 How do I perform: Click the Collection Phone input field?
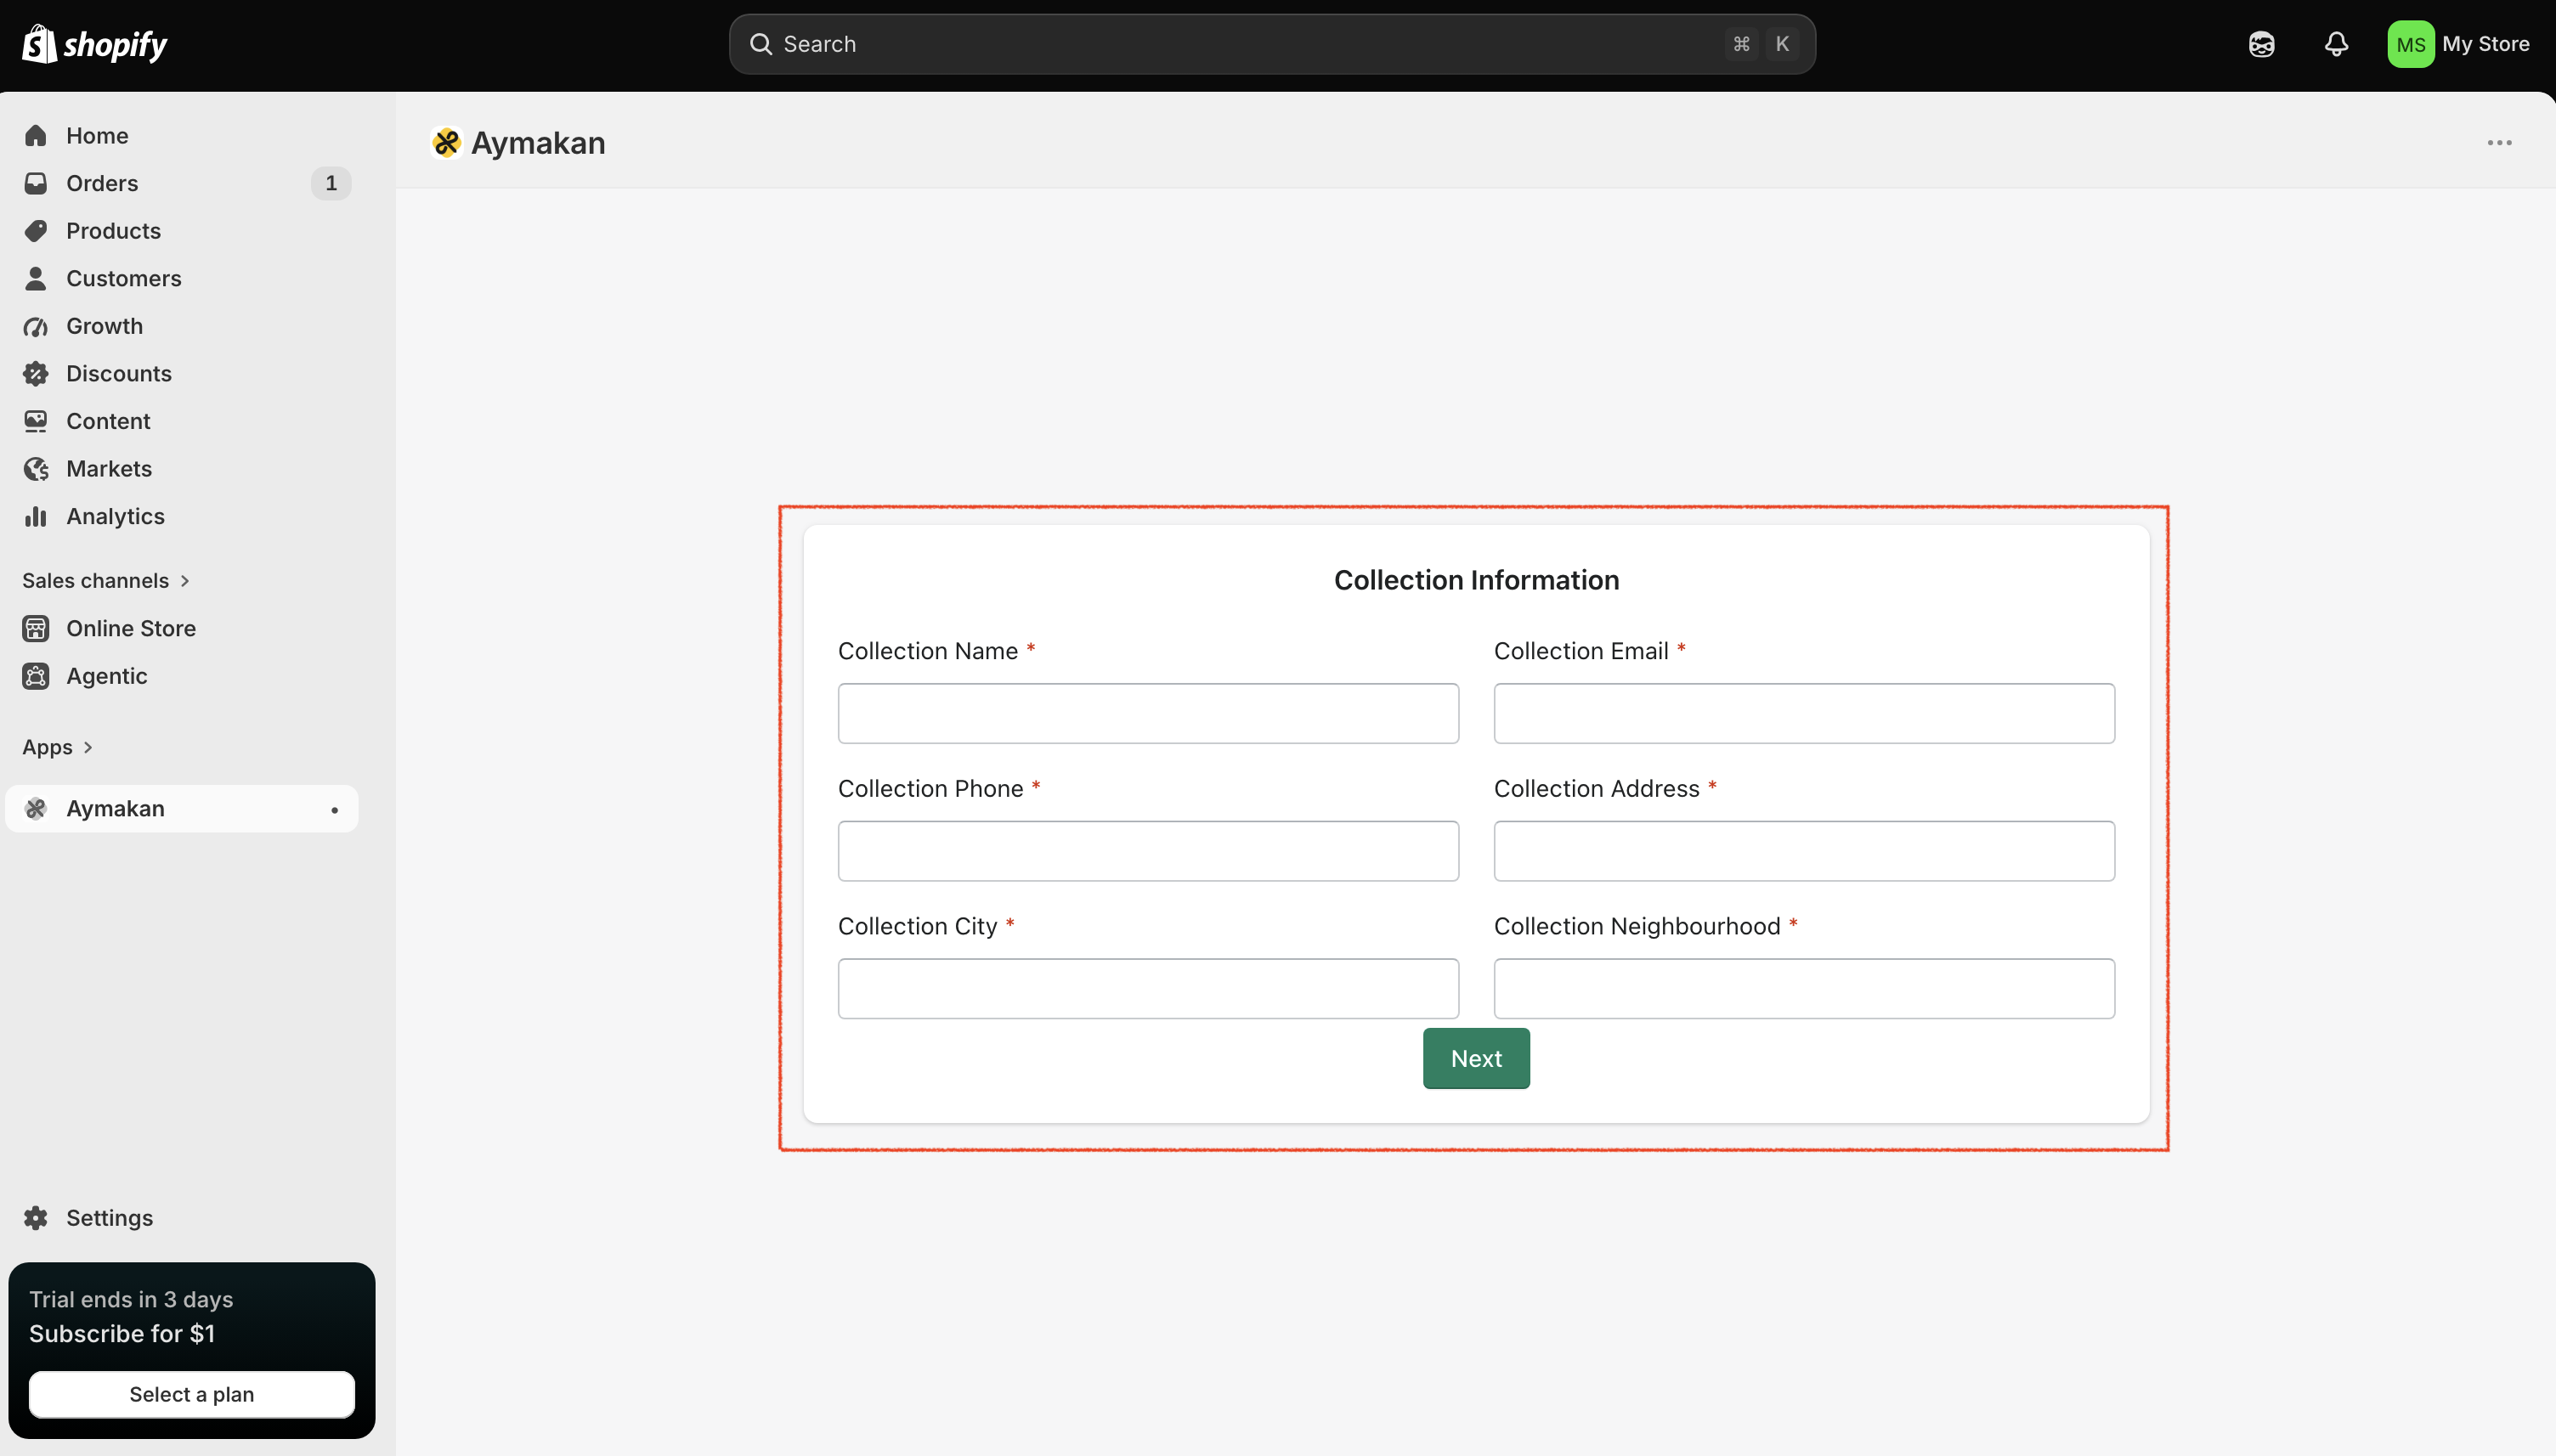[1148, 851]
